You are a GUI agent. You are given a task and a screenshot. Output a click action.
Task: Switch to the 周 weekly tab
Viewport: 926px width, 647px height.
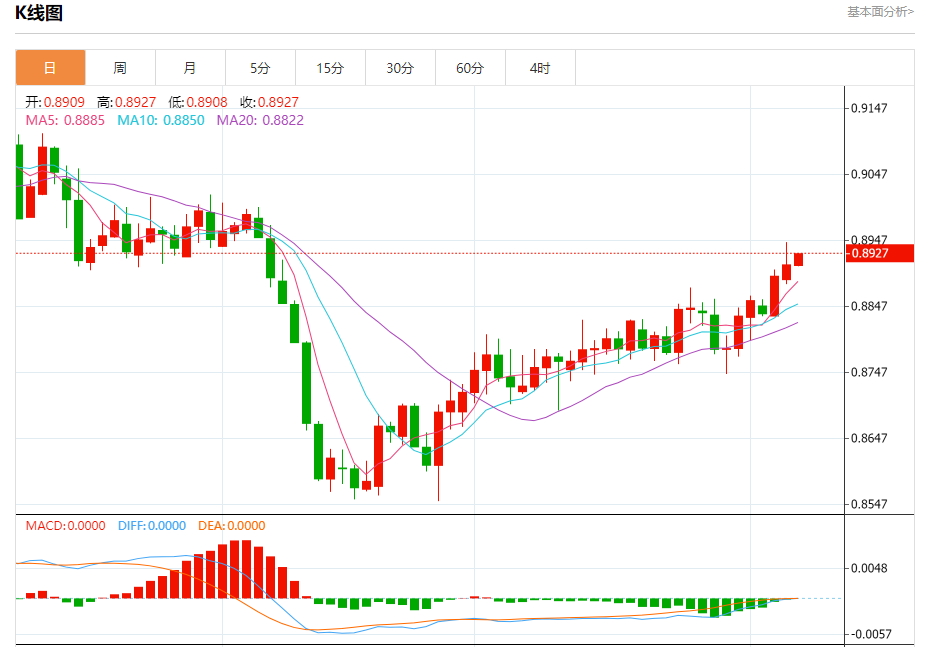click(120, 68)
